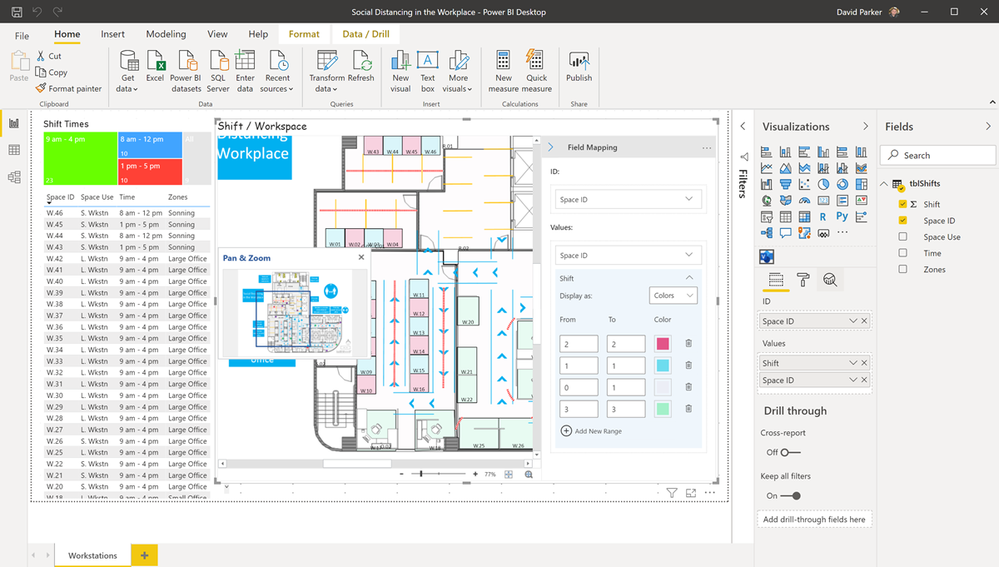Uncheck the Space ID field

(903, 220)
